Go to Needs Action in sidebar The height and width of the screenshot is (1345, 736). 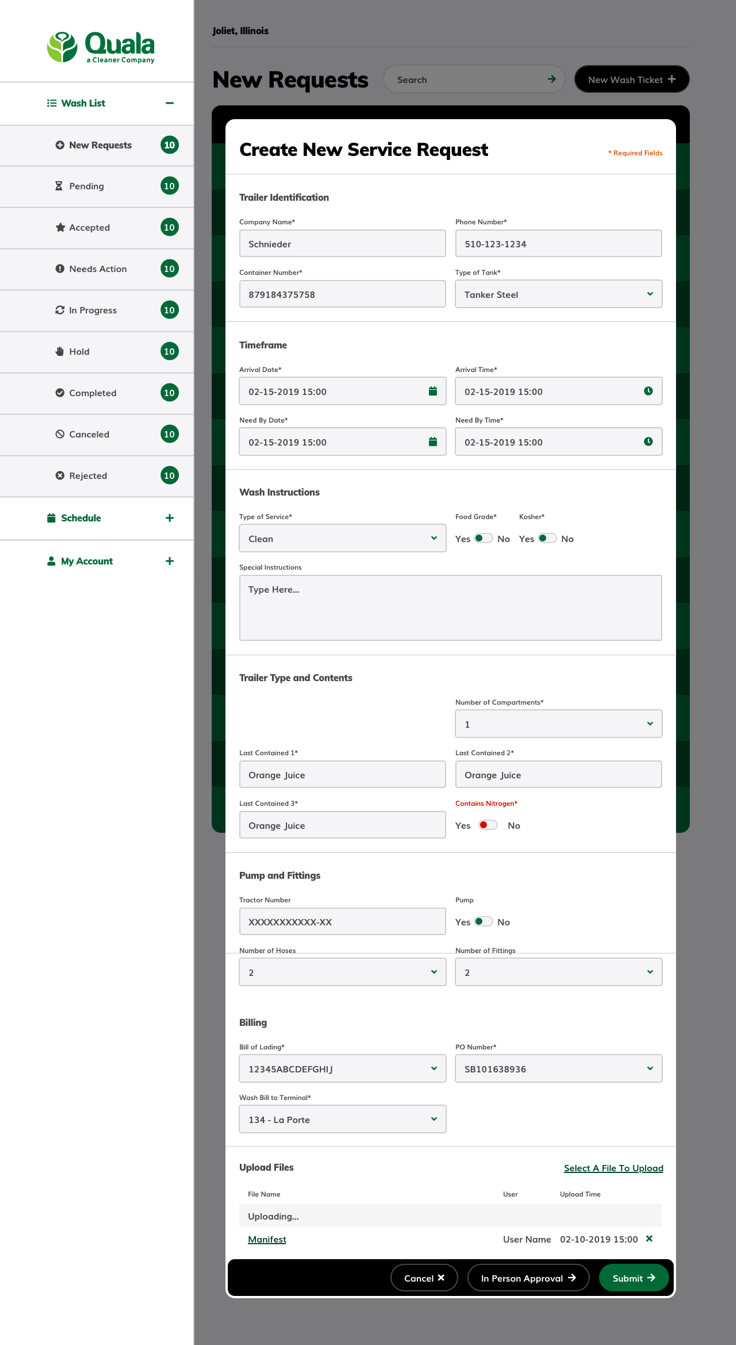97,269
